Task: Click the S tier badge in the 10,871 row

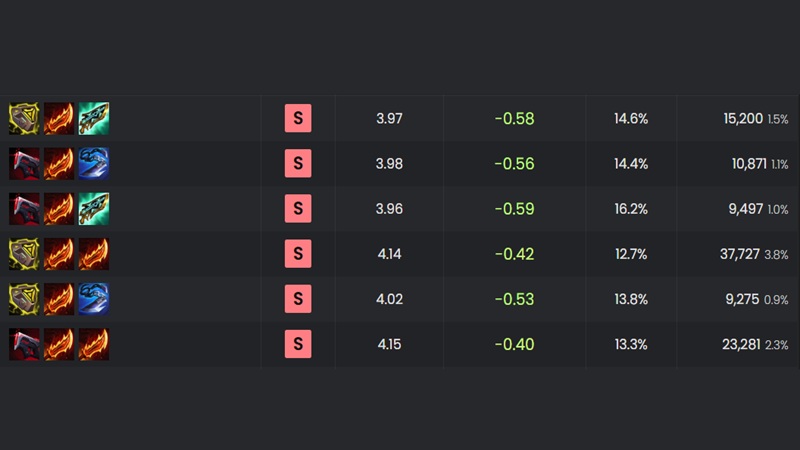Action: click(x=297, y=164)
